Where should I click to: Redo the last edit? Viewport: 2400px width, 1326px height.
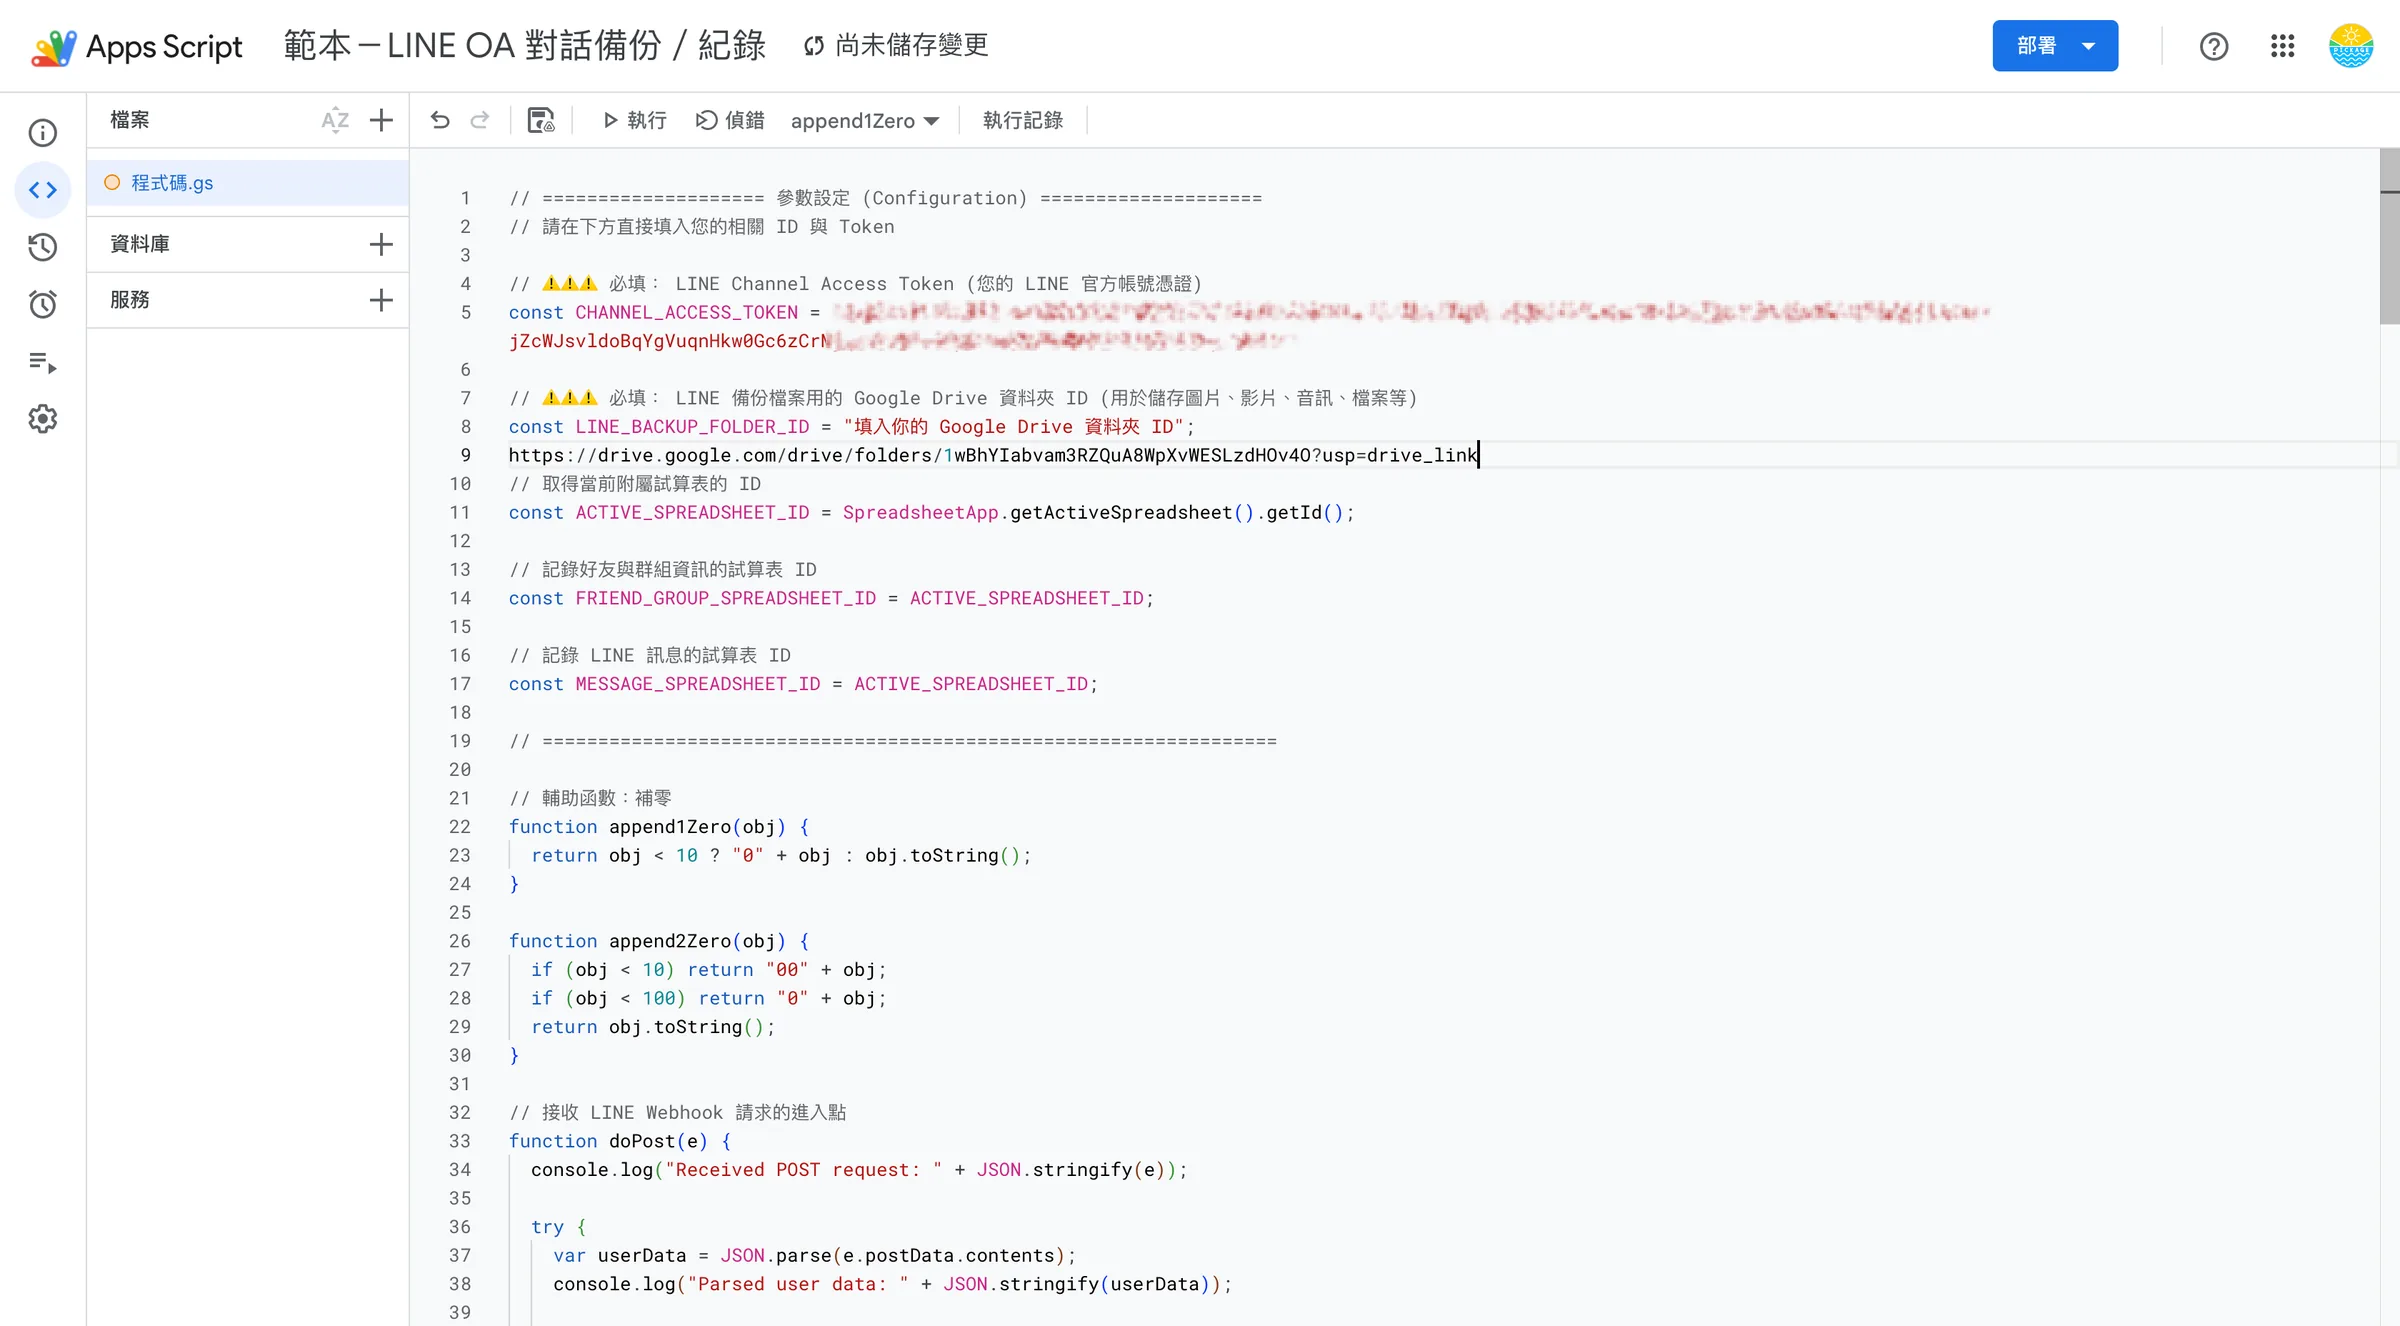[x=480, y=121]
